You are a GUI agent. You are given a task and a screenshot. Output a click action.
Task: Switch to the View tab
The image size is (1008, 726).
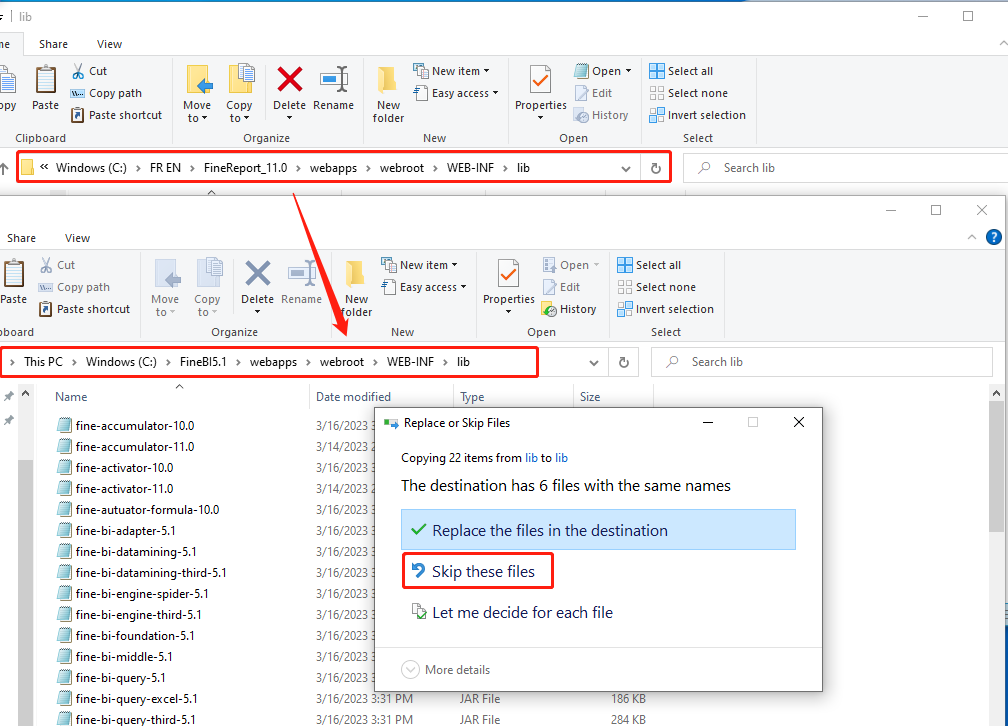(x=109, y=43)
